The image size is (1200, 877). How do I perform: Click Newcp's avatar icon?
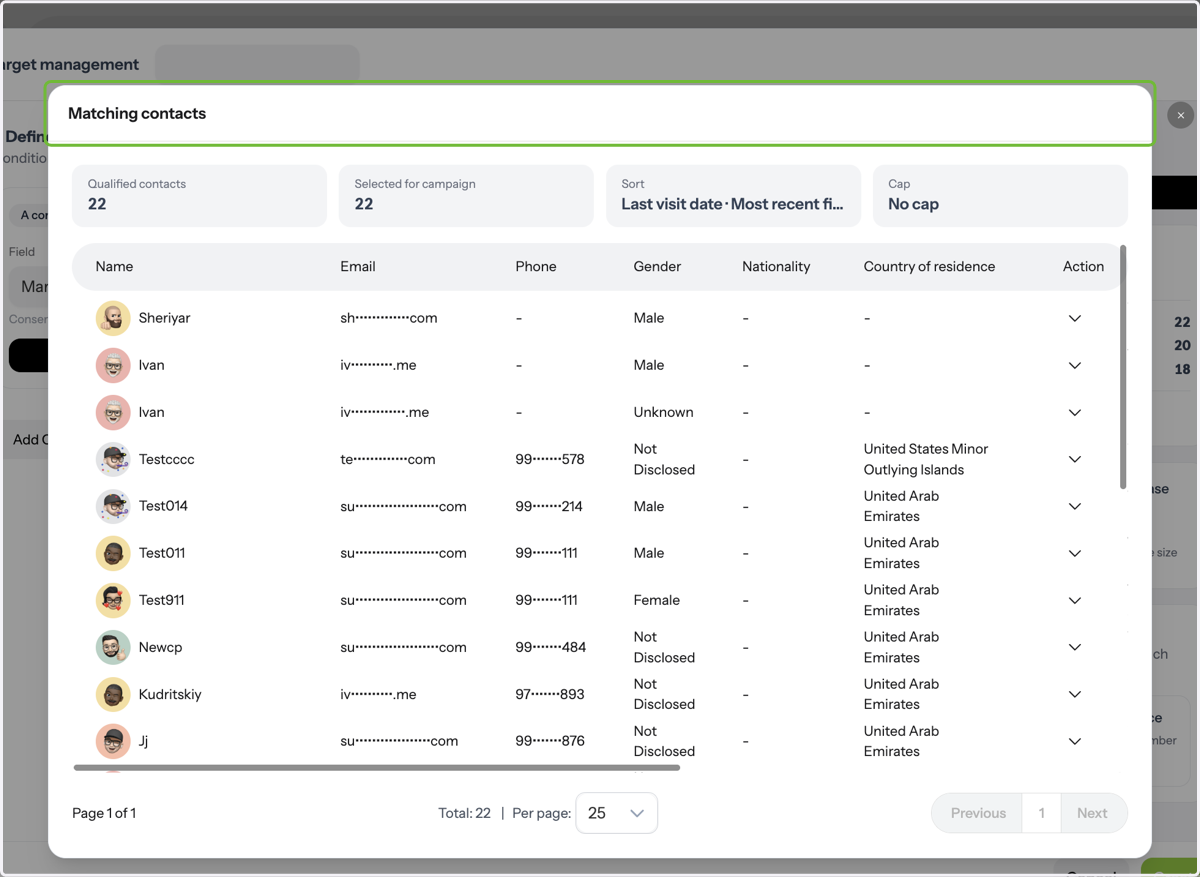pos(113,647)
